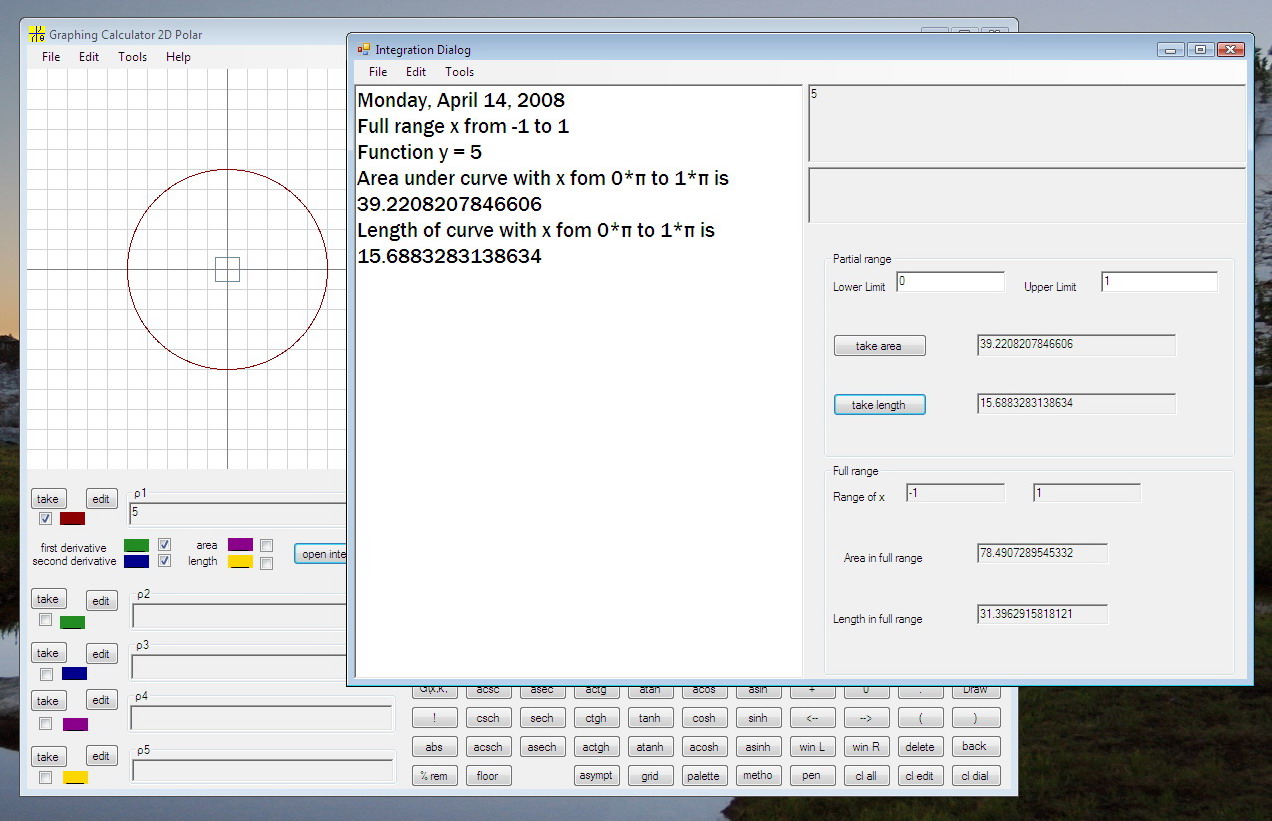This screenshot has height=821, width=1272.
Task: Click the green ρ2 color swatch
Action: pos(72,622)
